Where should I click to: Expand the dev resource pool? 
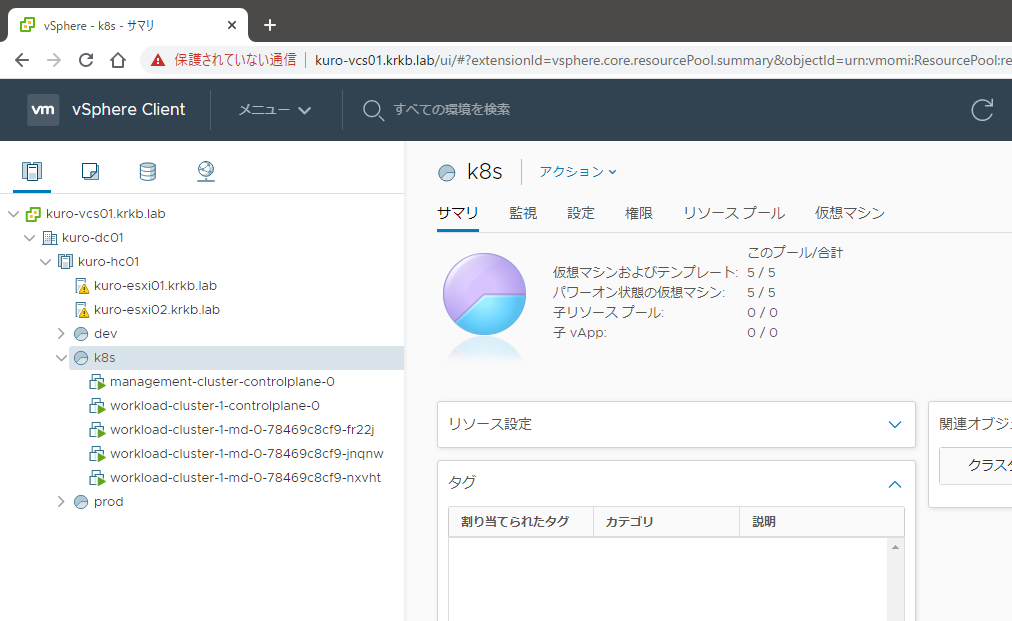(x=61, y=333)
